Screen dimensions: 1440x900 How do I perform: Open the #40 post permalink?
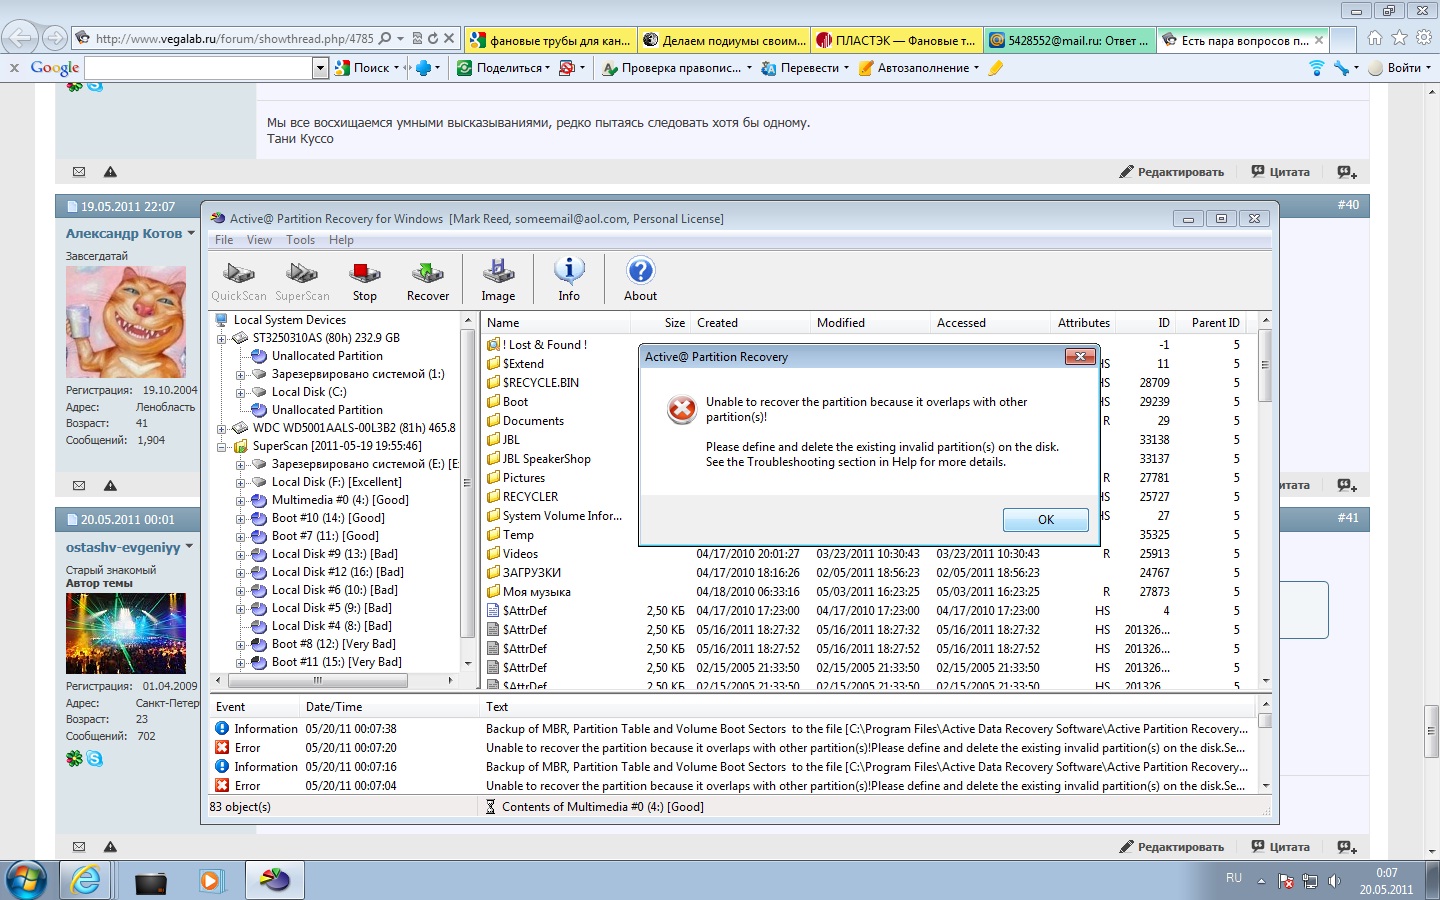(x=1348, y=205)
